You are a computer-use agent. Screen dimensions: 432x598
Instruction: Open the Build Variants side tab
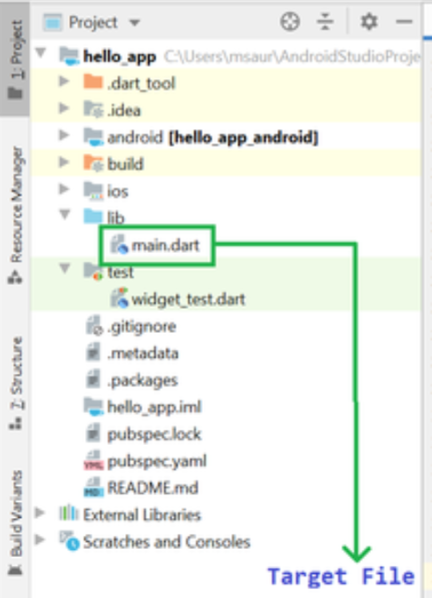[x=15, y=522]
